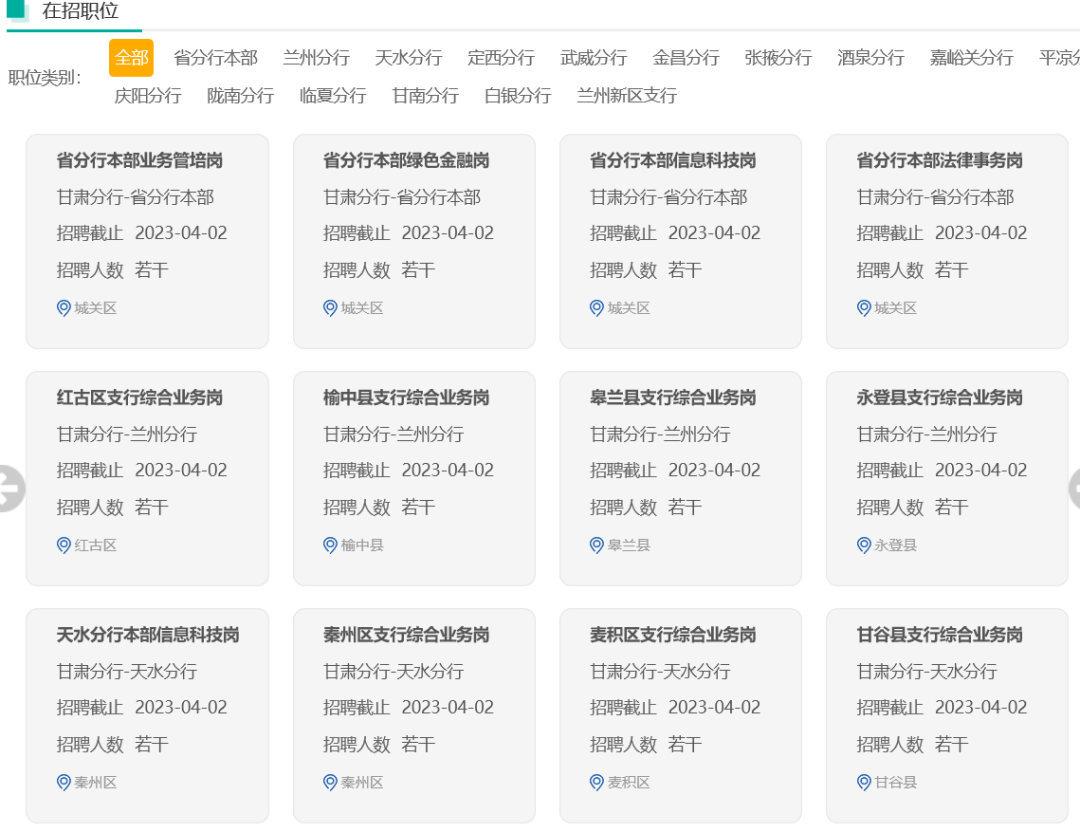
Task: Select 省分行本部业务管培岗 job card
Action: click(x=147, y=240)
